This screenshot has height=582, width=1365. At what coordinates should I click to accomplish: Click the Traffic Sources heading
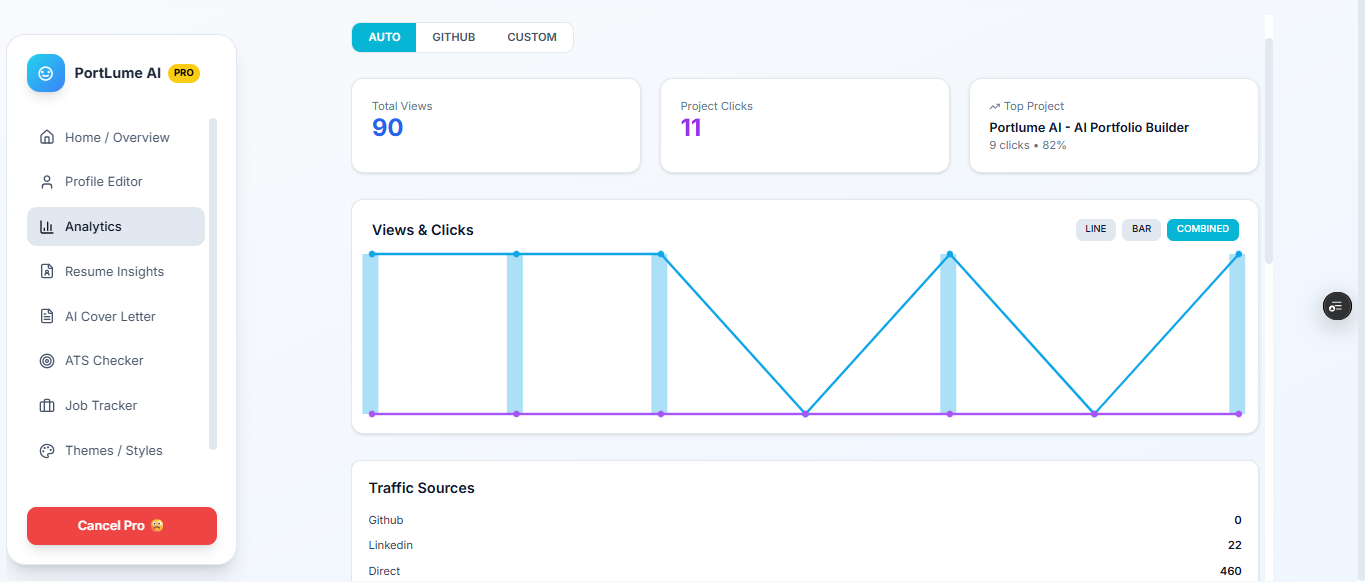(422, 488)
